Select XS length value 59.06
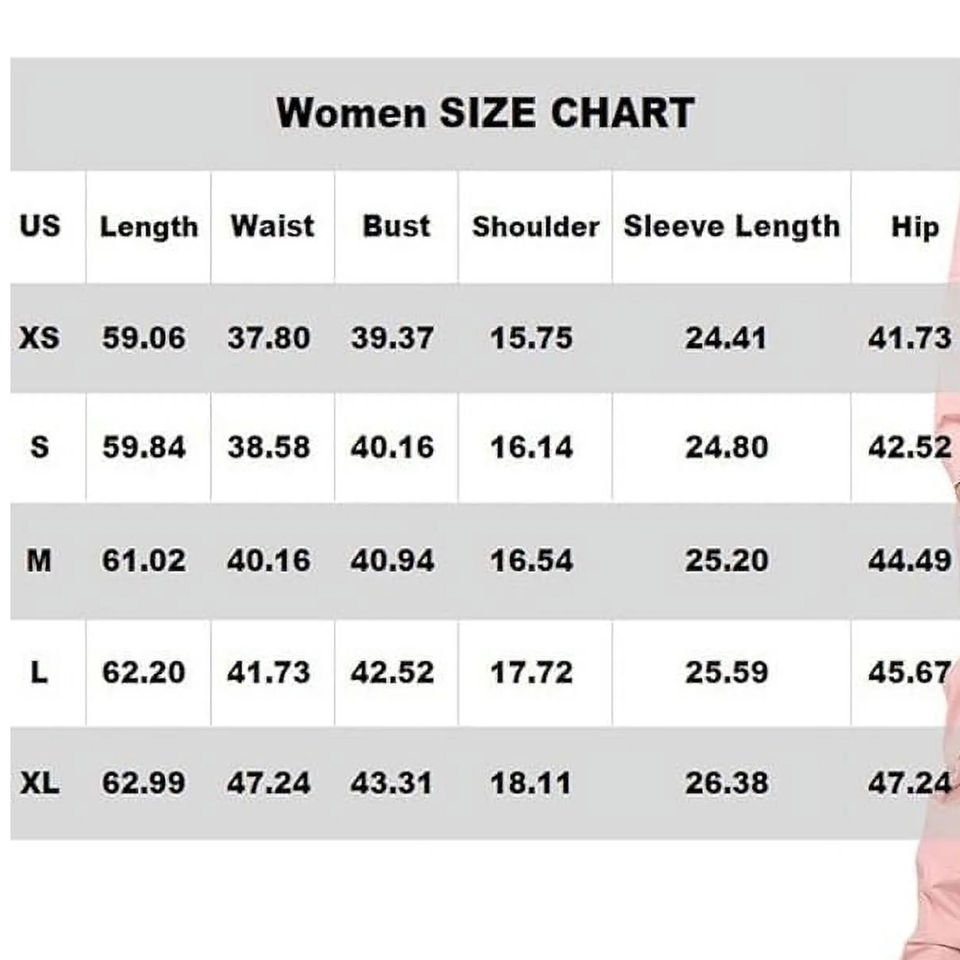The image size is (960, 960). click(x=144, y=338)
